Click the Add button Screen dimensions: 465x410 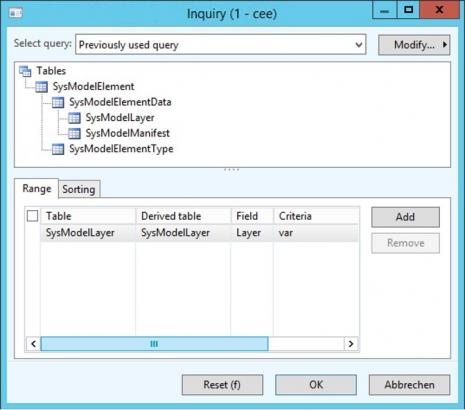(405, 217)
